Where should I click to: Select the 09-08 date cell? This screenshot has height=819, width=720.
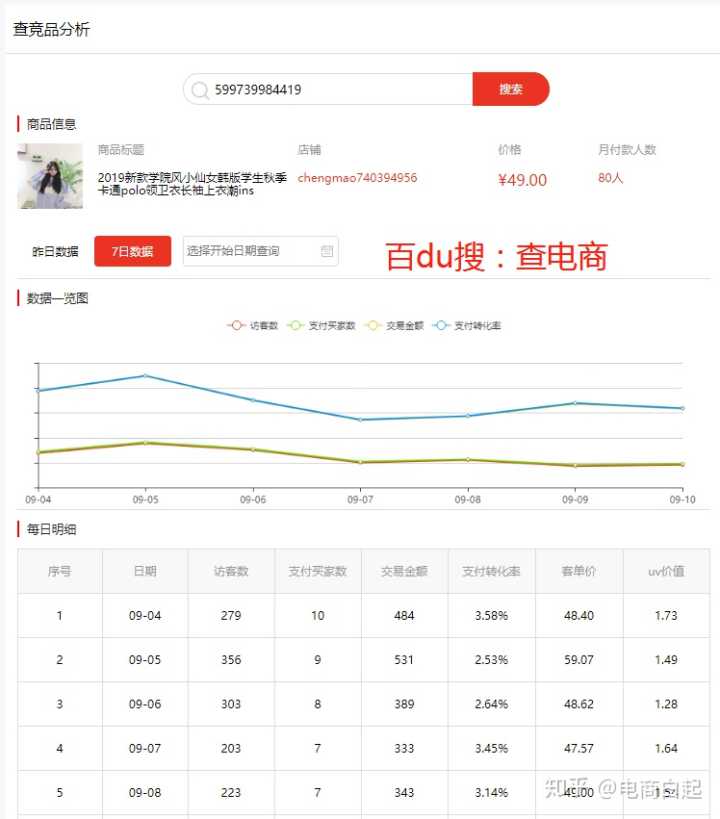coord(145,793)
